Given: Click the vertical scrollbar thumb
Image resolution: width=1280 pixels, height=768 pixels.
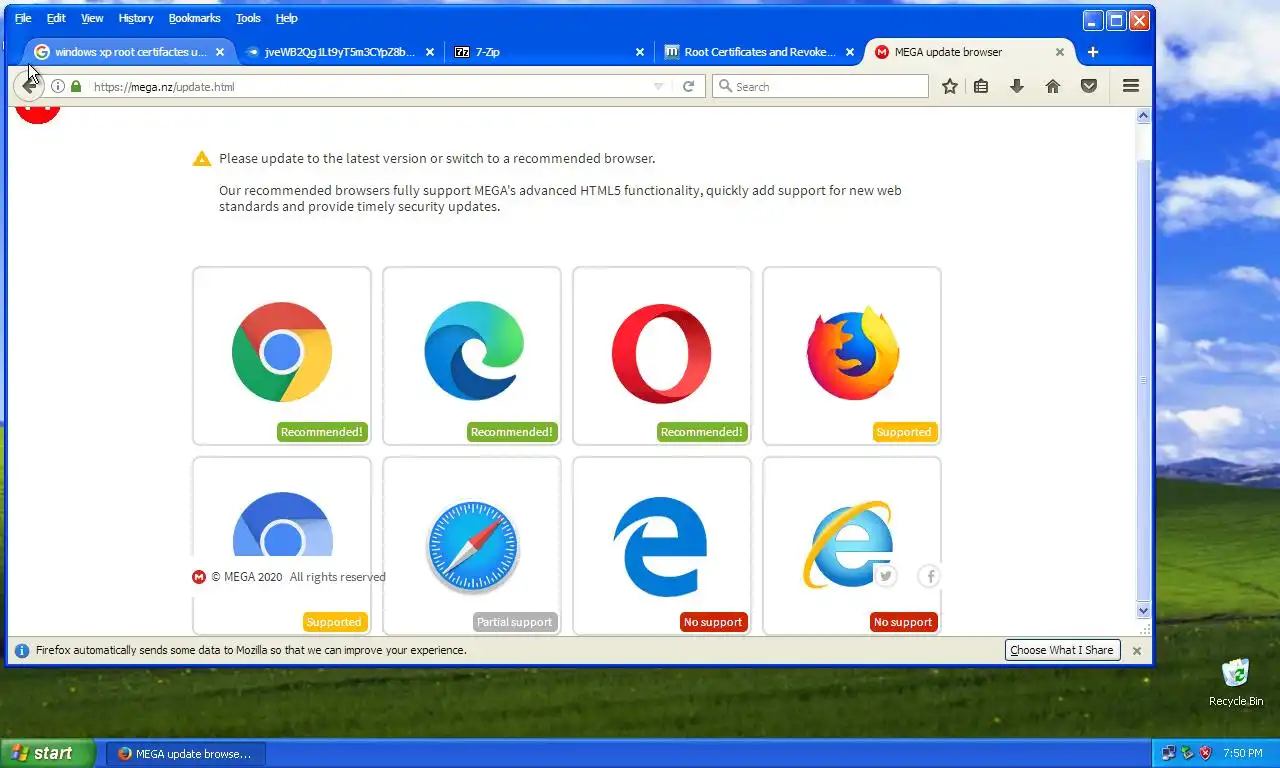Looking at the screenshot, I should click(1144, 380).
